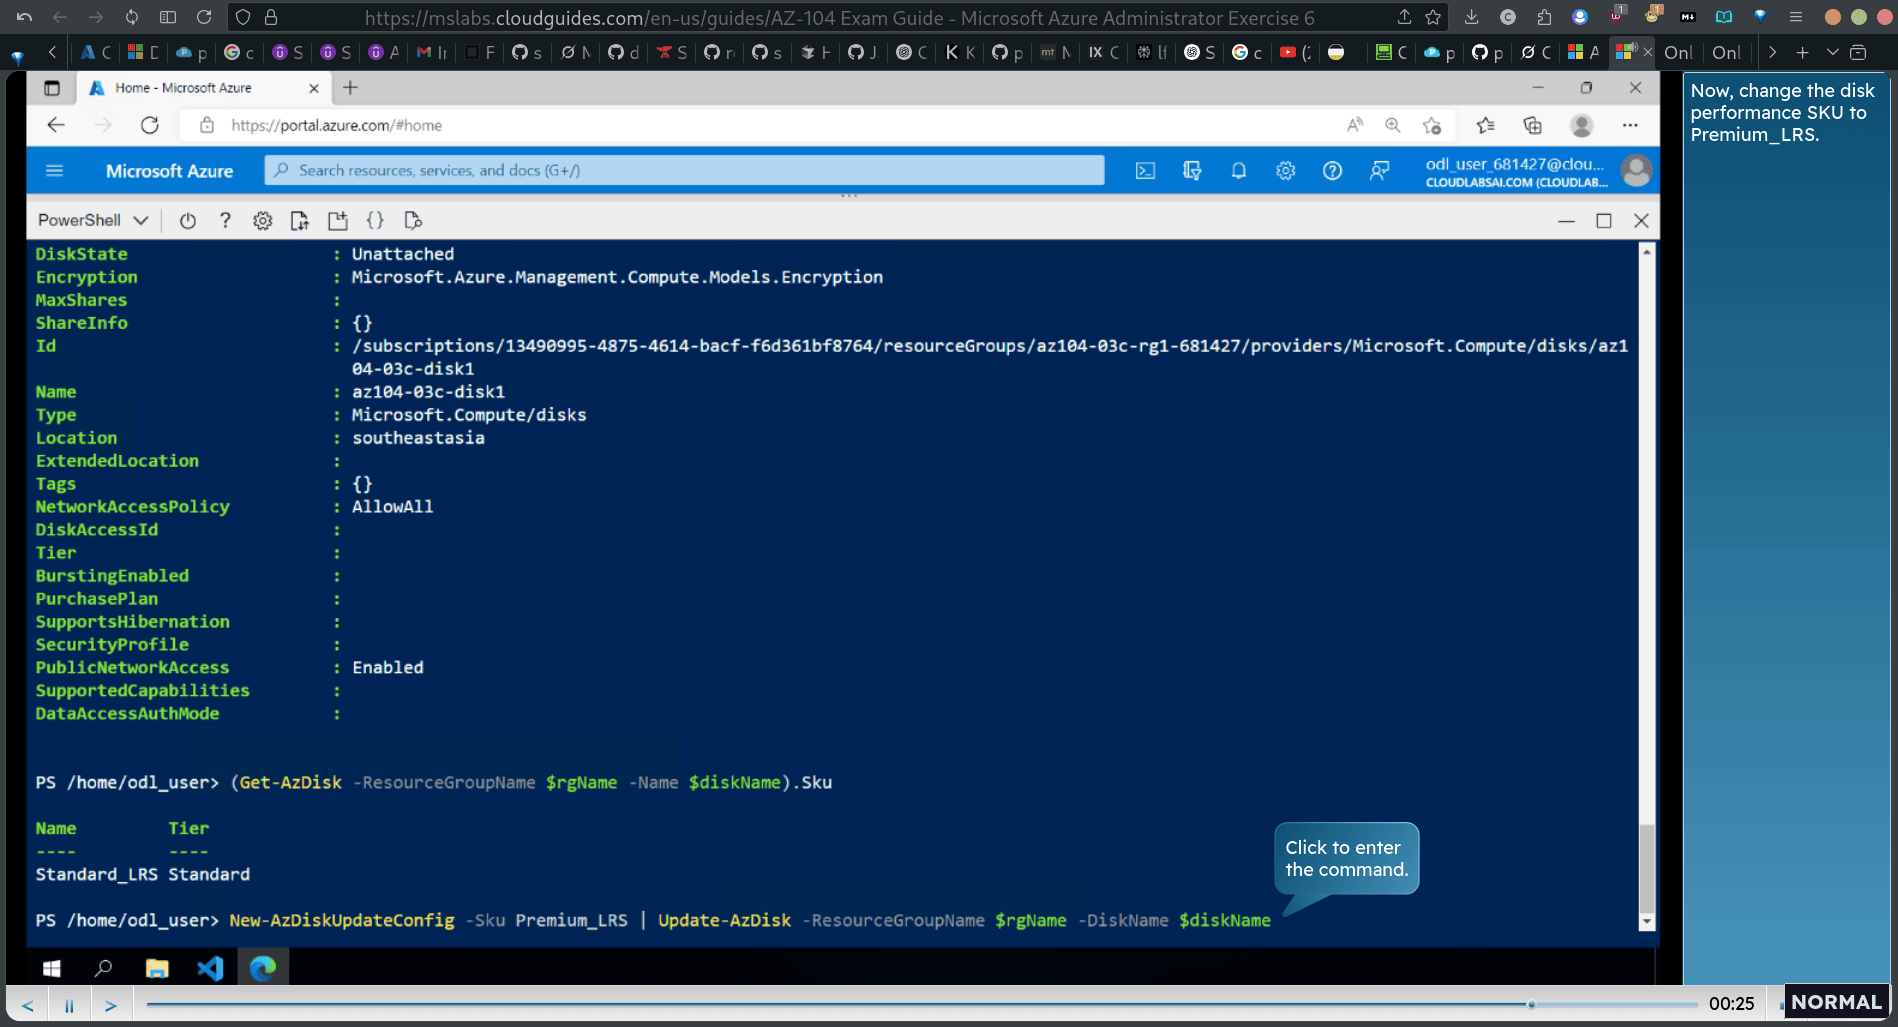Open Cloud Shell web preview icon
The height and width of the screenshot is (1027, 1898).
[413, 221]
